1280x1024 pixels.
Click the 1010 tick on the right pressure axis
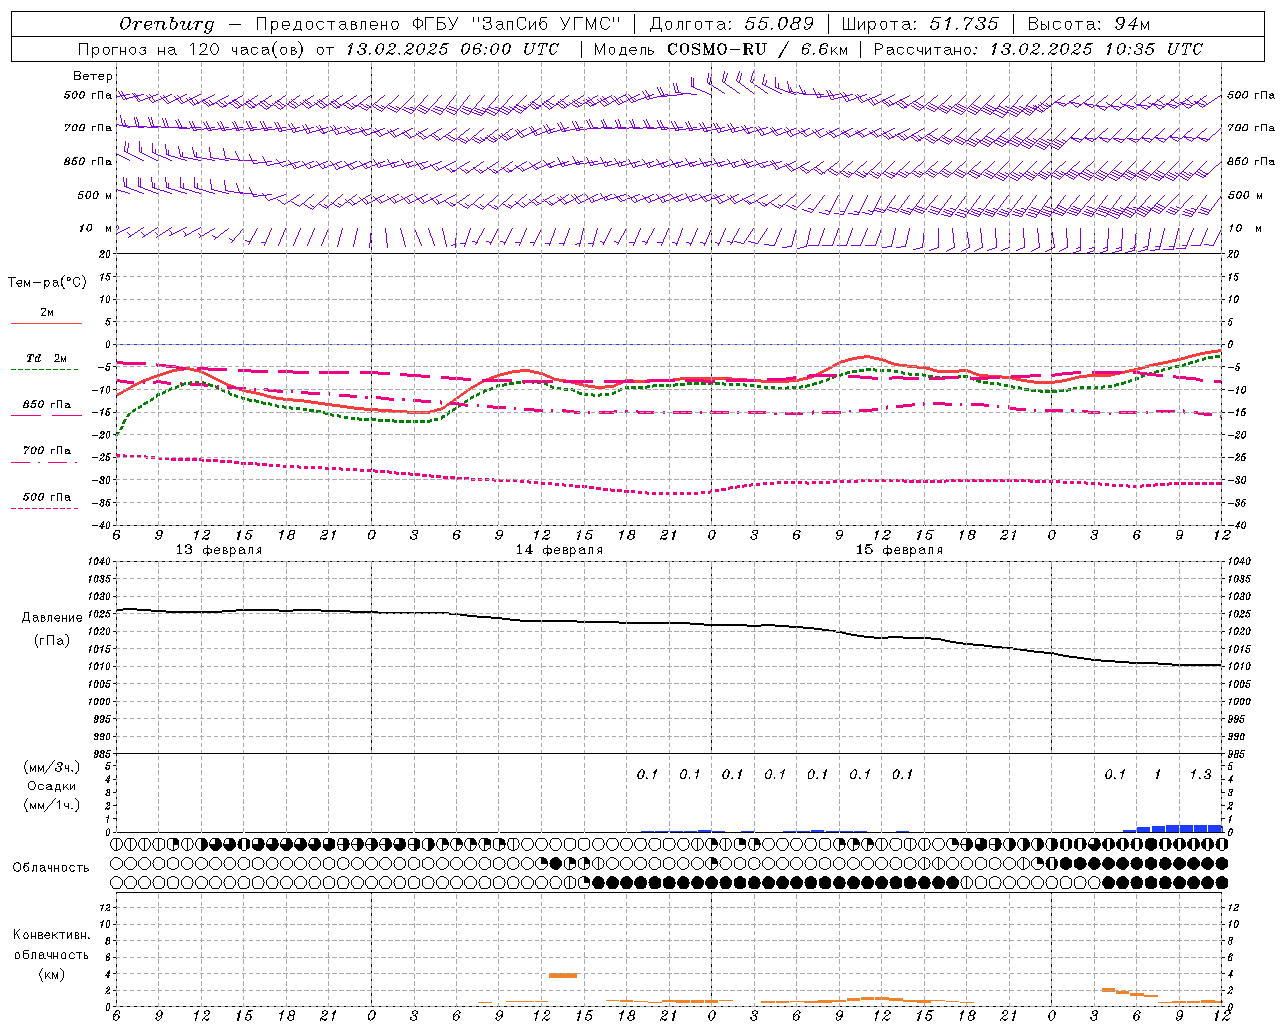coord(1238,666)
